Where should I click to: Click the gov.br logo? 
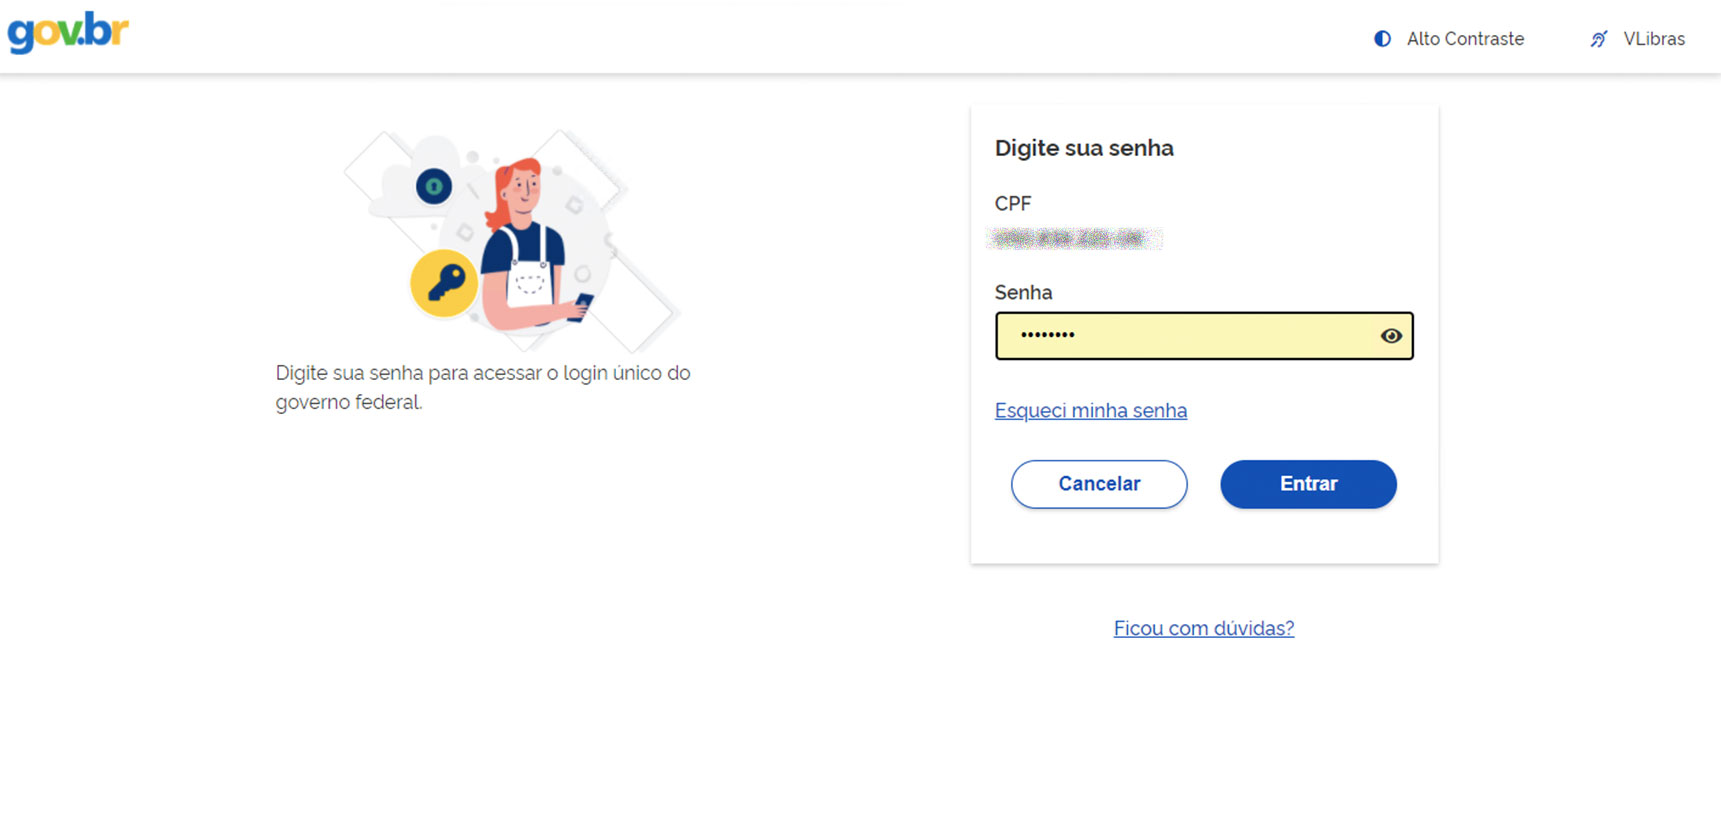point(66,31)
